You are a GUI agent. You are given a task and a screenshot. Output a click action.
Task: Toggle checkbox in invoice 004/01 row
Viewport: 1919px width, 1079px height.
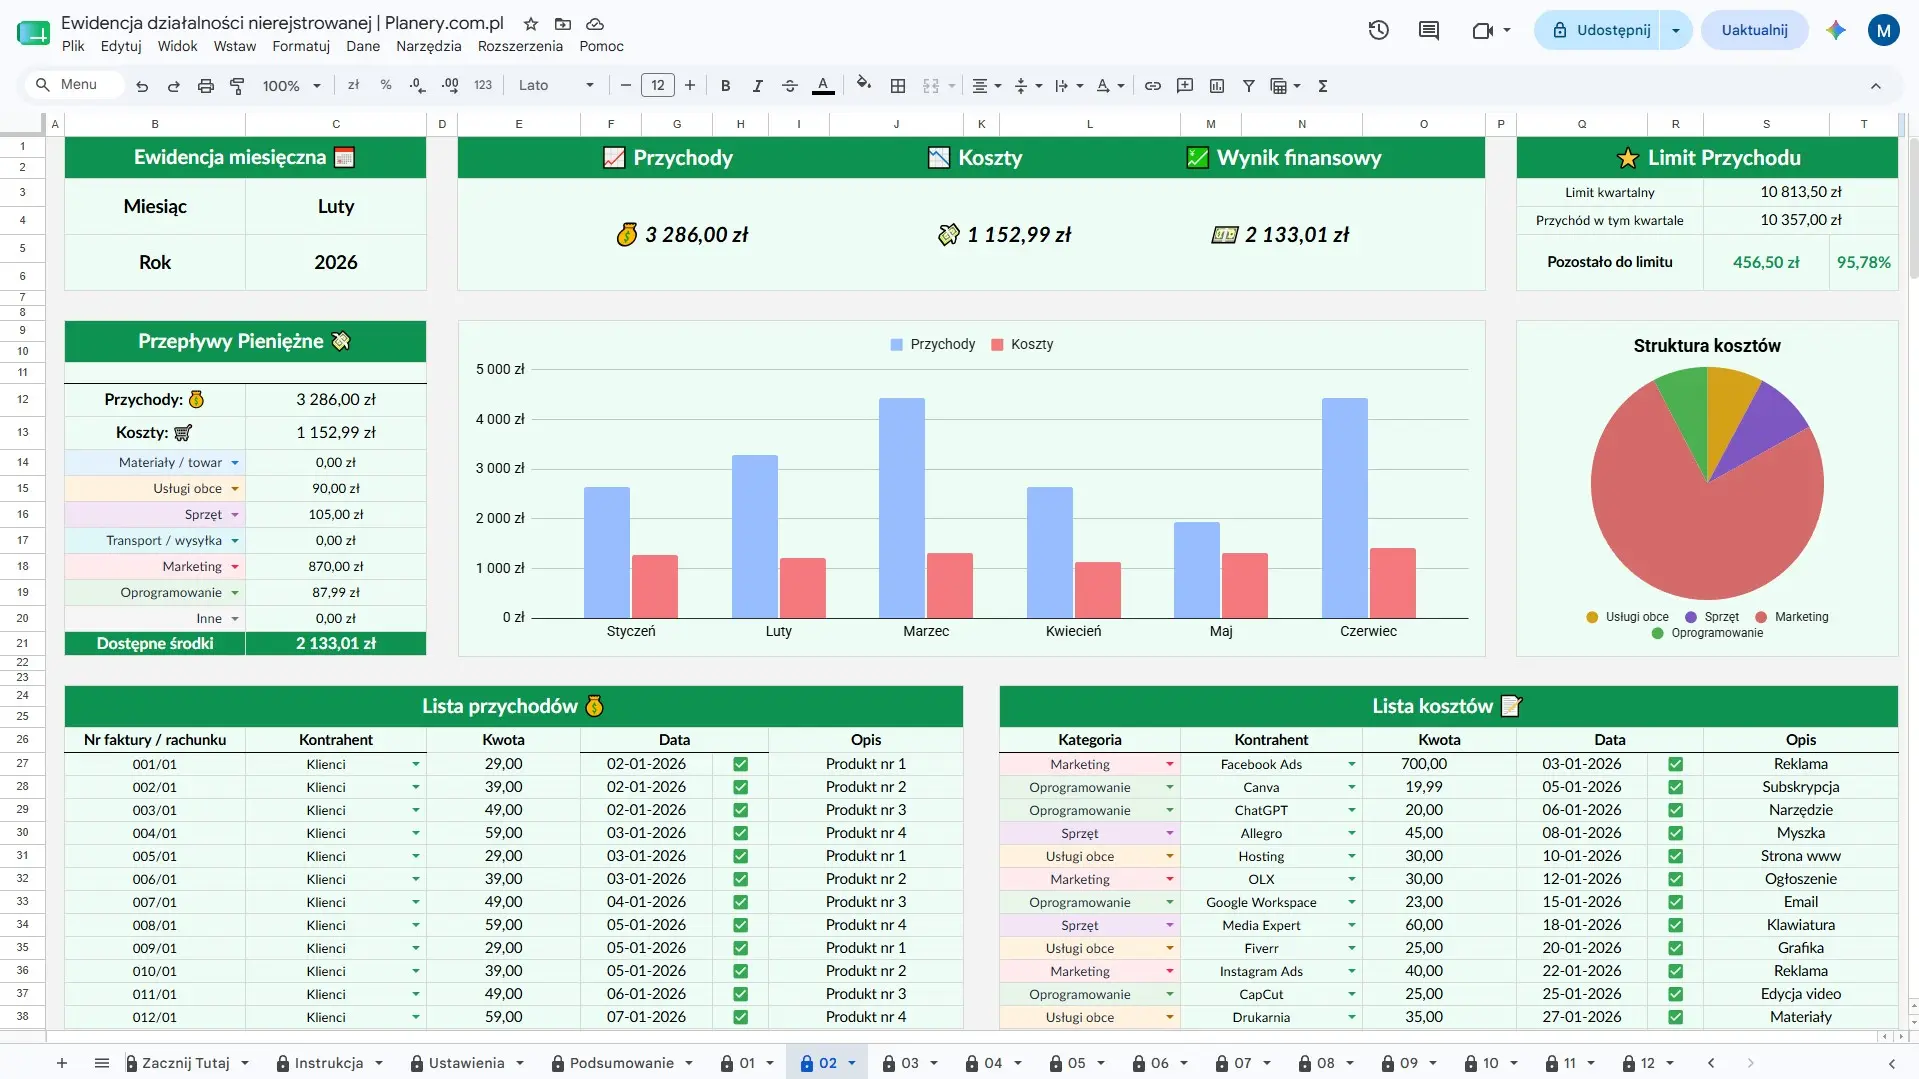pos(741,833)
